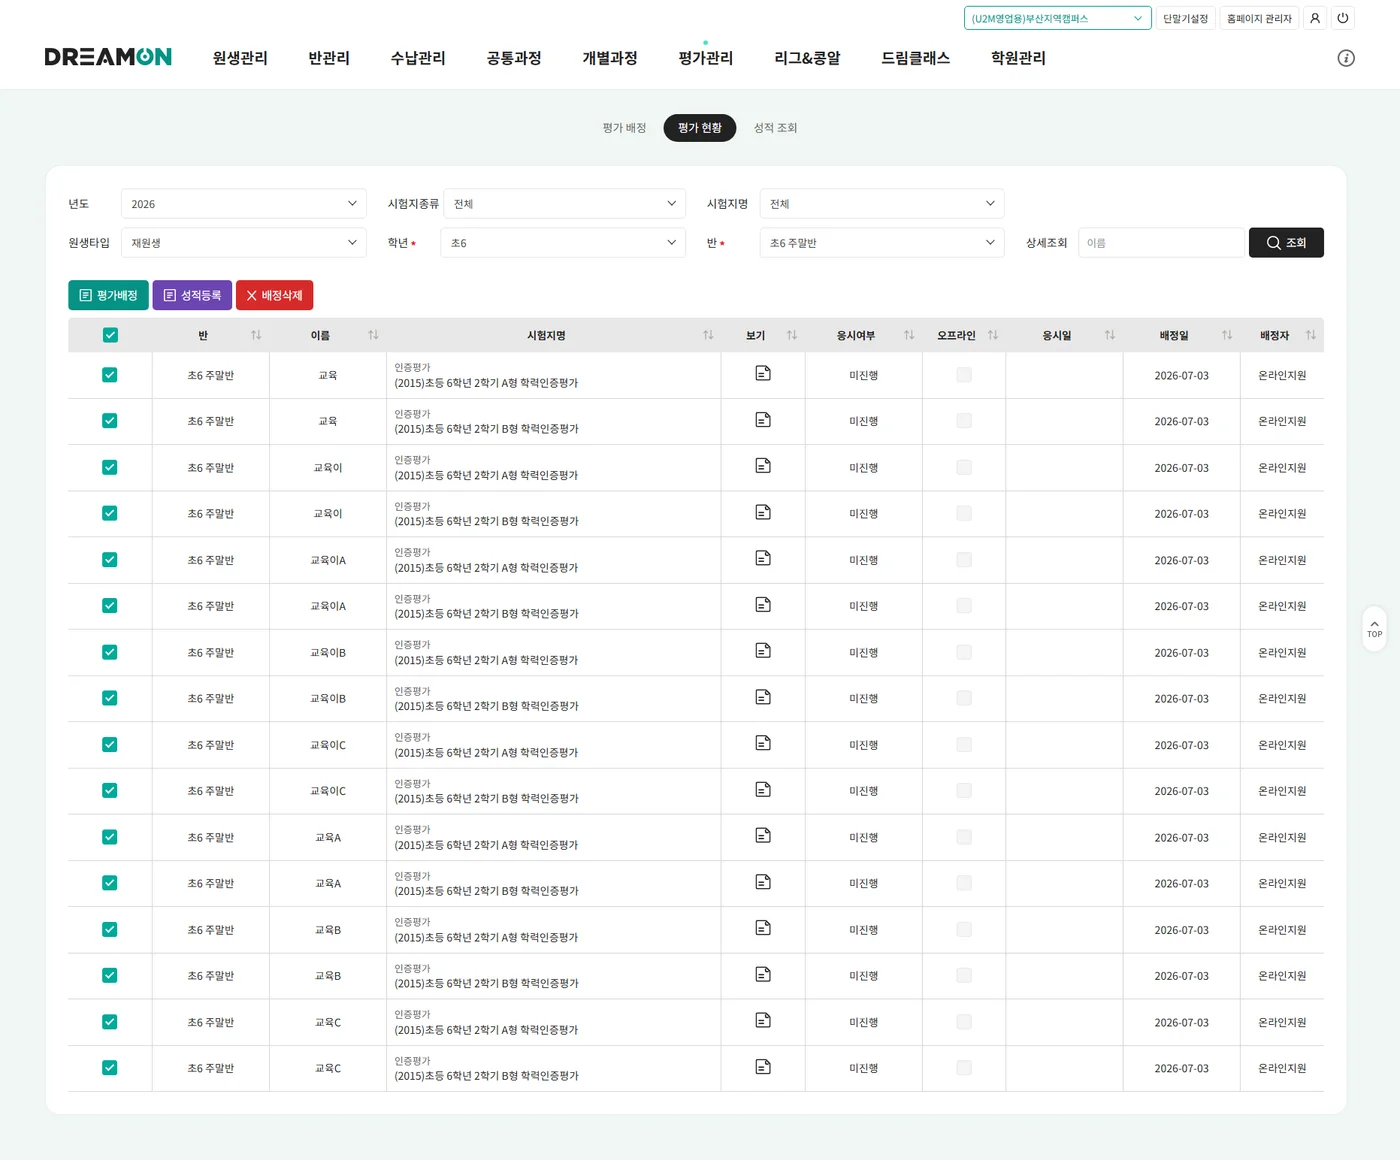Uncheck row checkbox for 교육이C A형 test

click(110, 745)
